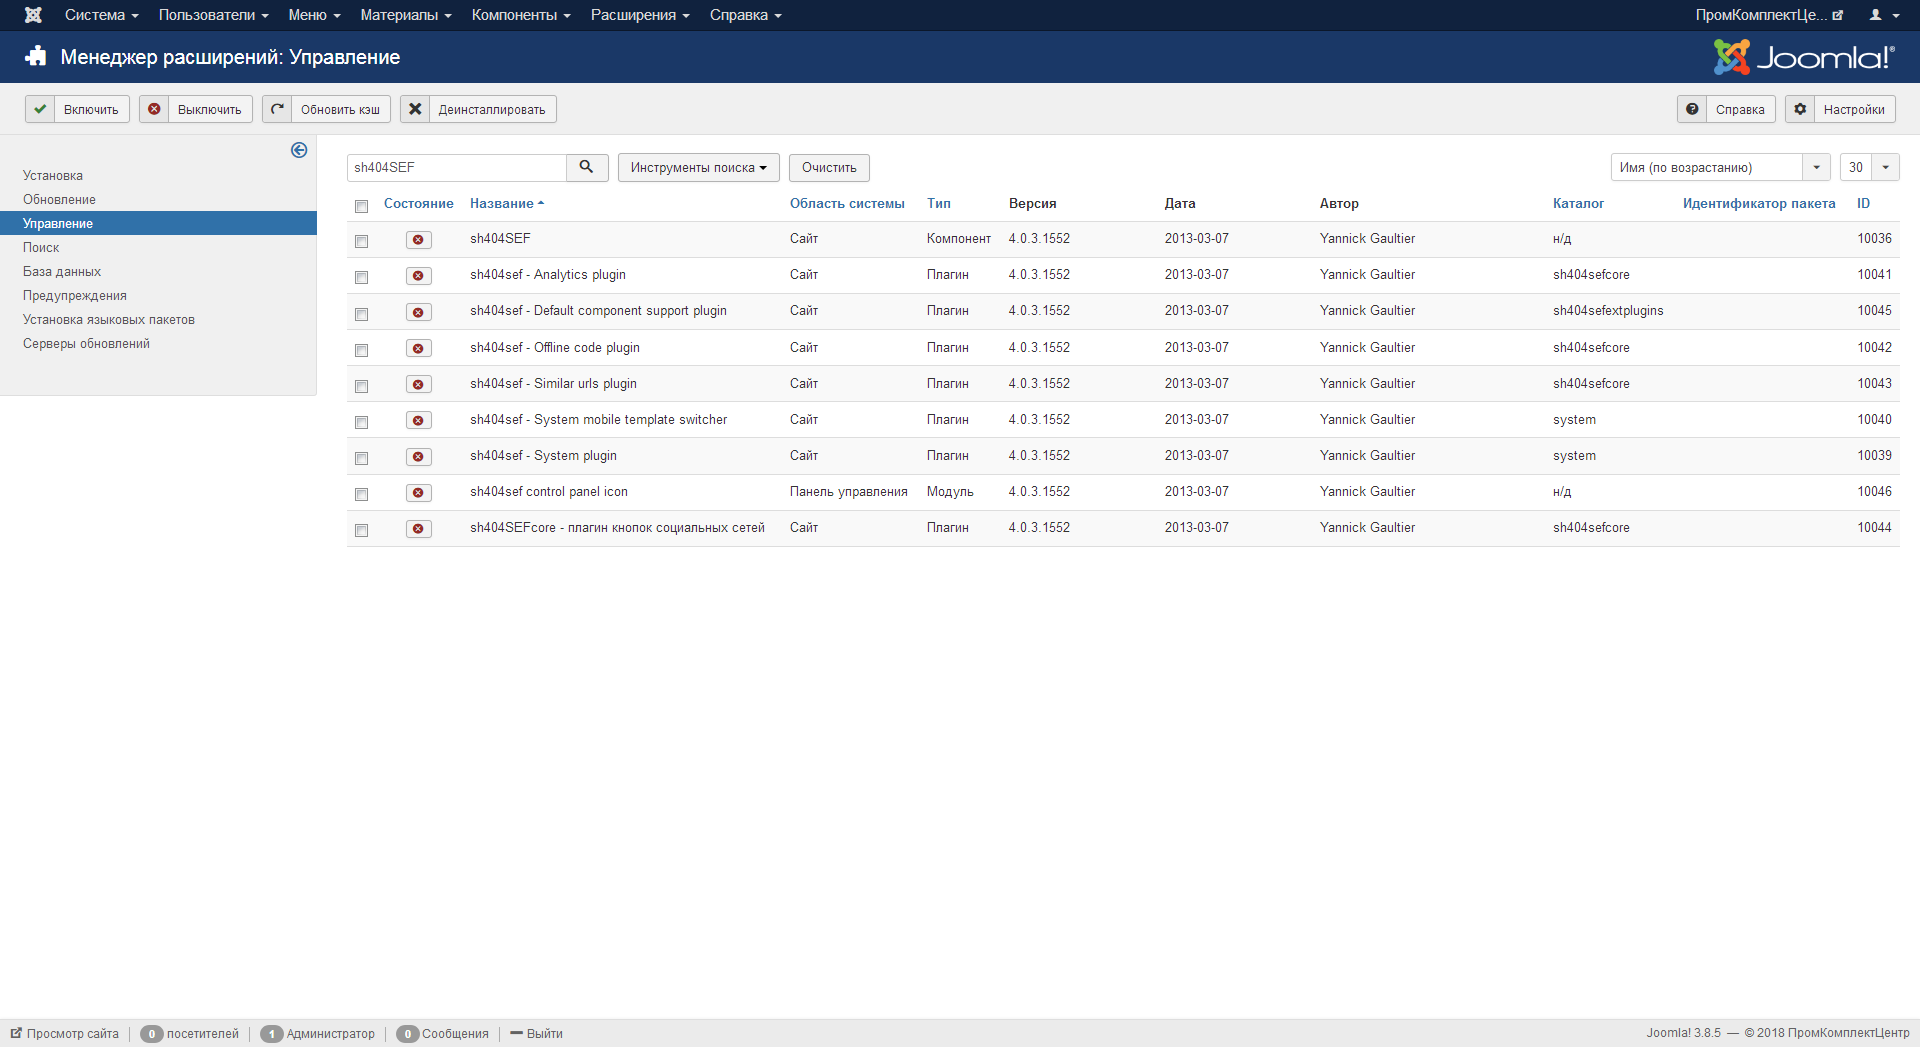Screen dimensions: 1920x1047
Task: Open the Материалы dropdown menu
Action: (406, 15)
